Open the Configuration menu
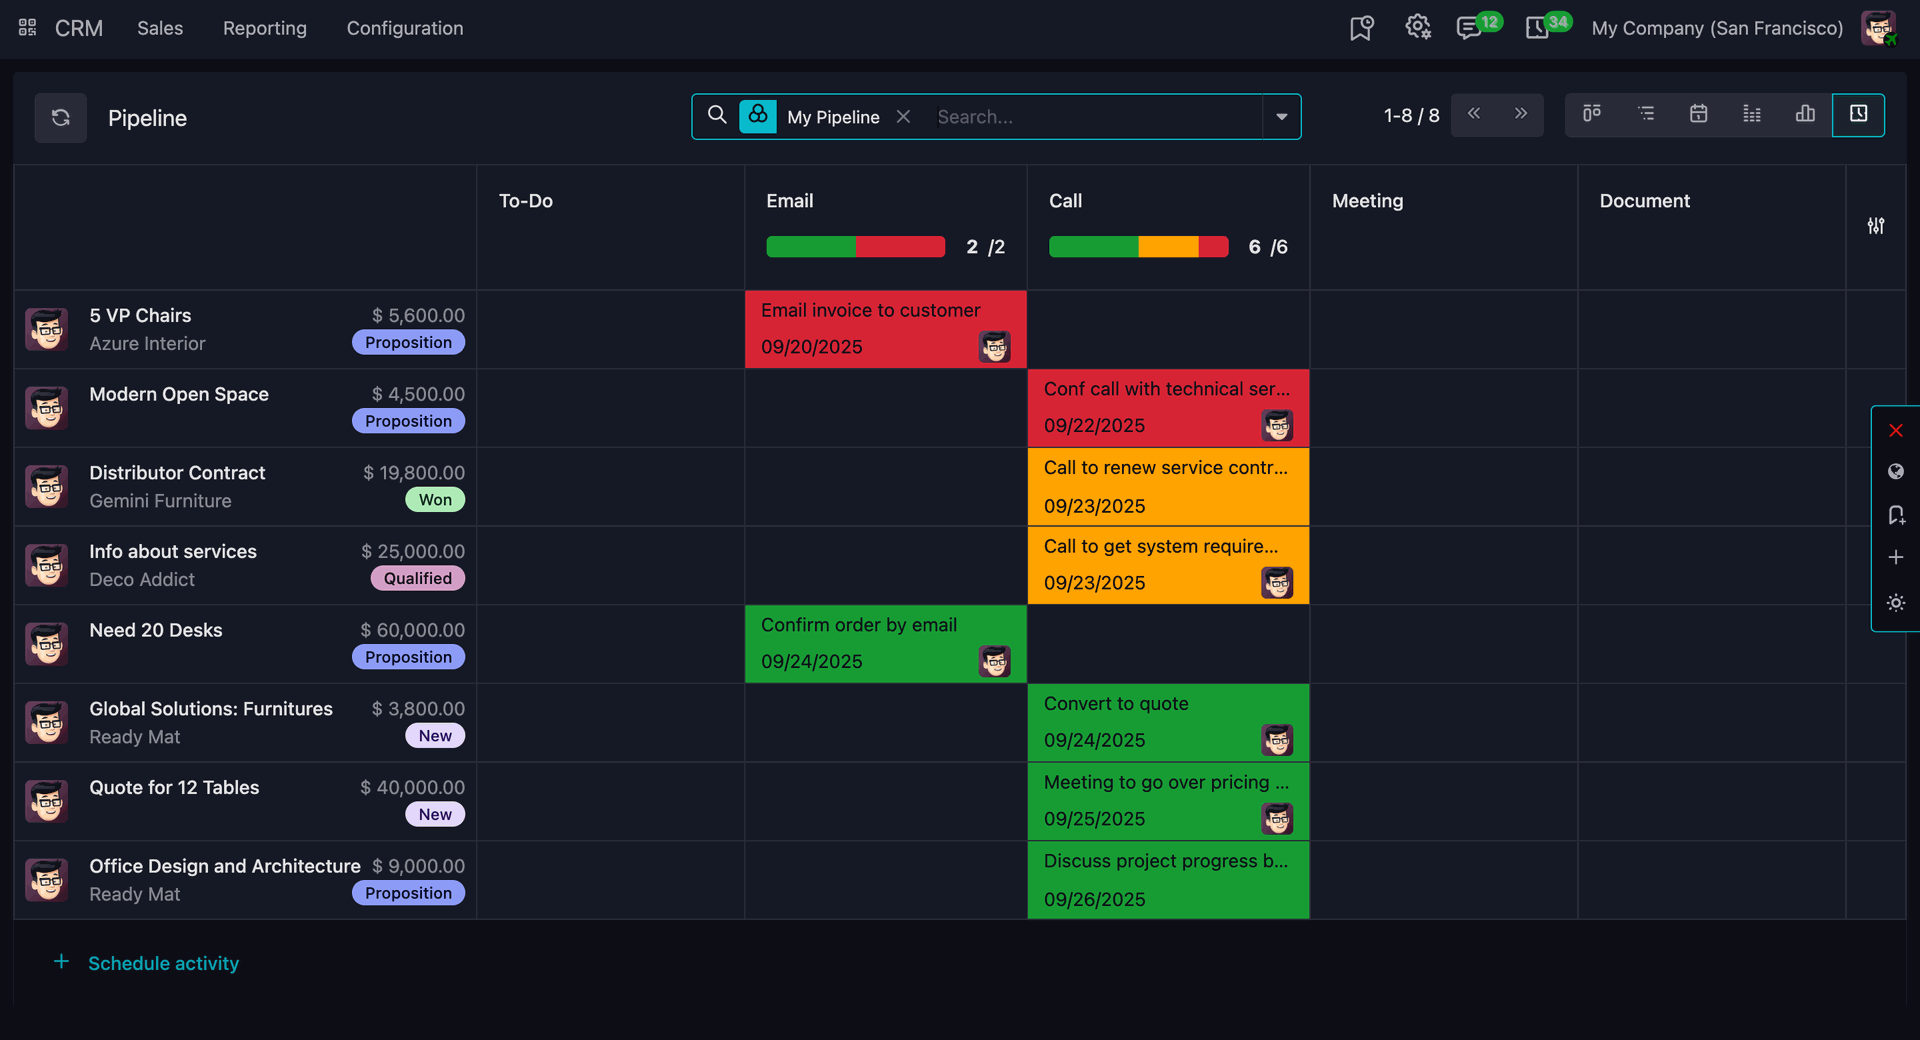 (405, 28)
